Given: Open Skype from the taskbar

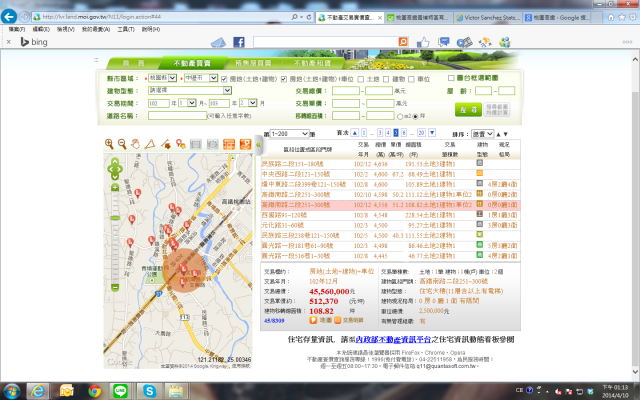Looking at the screenshot, I should click(x=149, y=391).
